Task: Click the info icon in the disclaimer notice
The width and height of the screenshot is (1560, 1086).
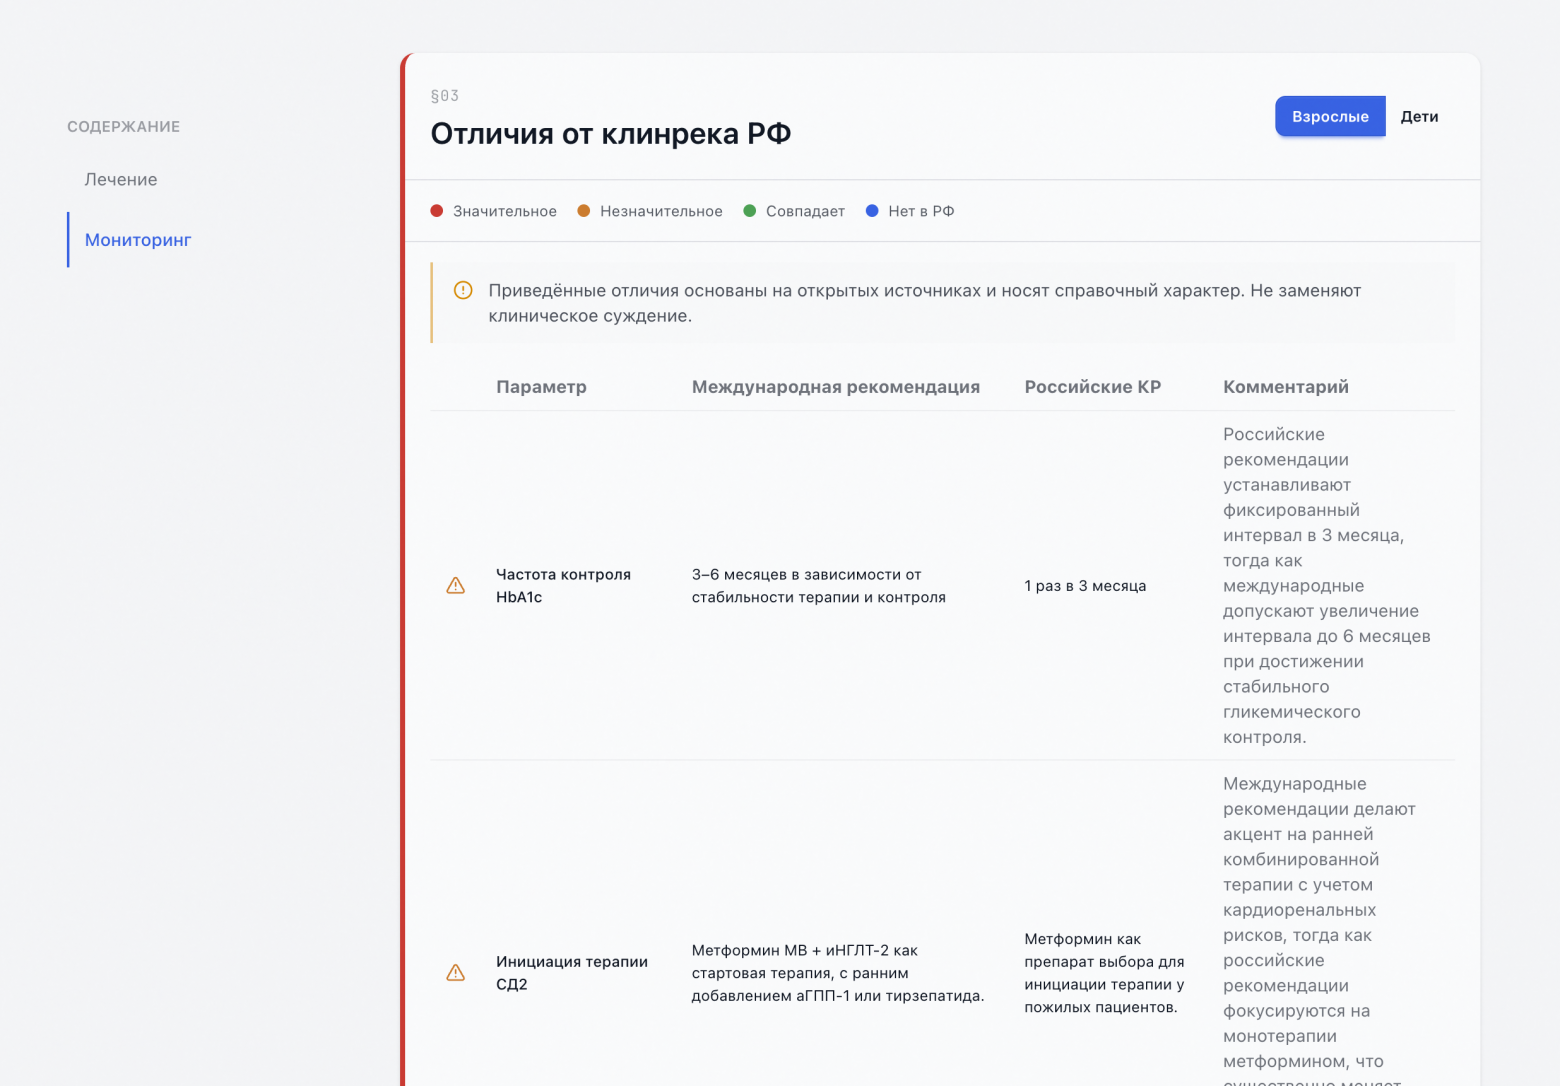Action: pyautogui.click(x=463, y=290)
